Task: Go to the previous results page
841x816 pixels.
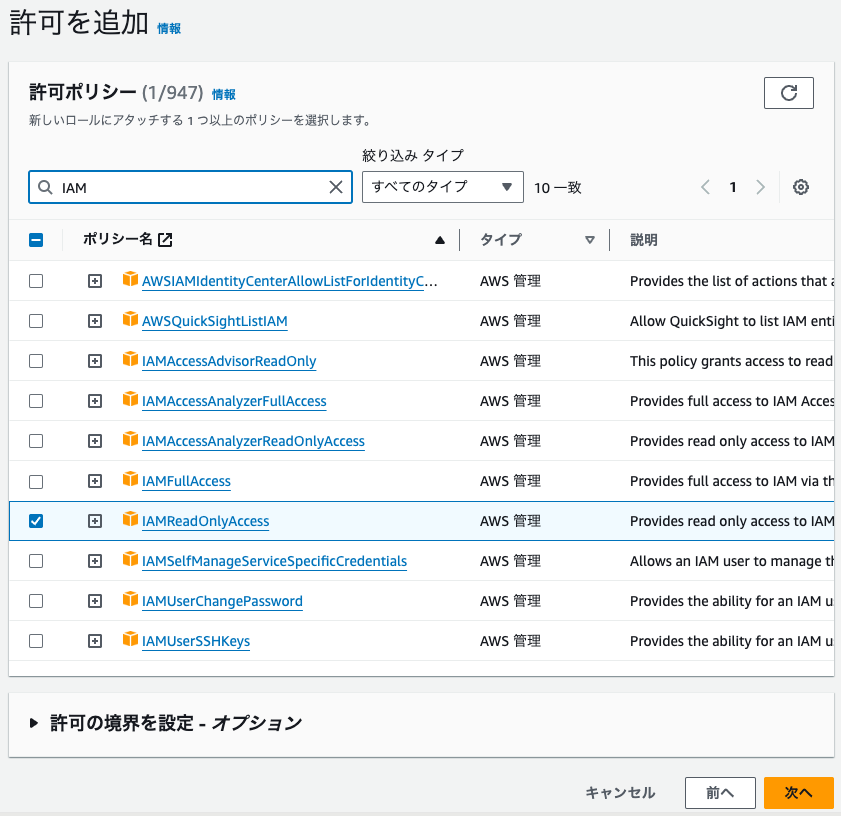Action: point(705,187)
